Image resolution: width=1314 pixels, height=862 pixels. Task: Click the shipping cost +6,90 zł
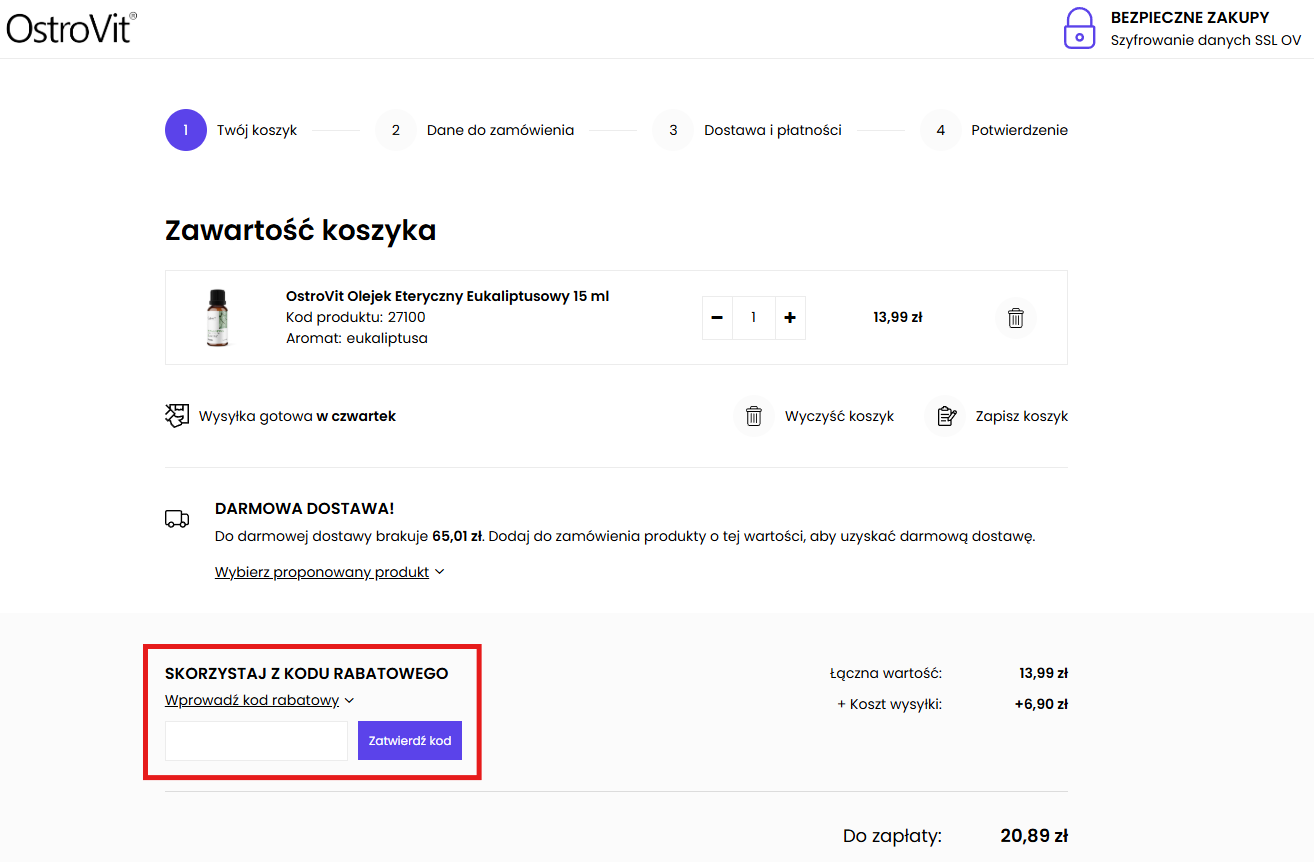pos(1041,704)
